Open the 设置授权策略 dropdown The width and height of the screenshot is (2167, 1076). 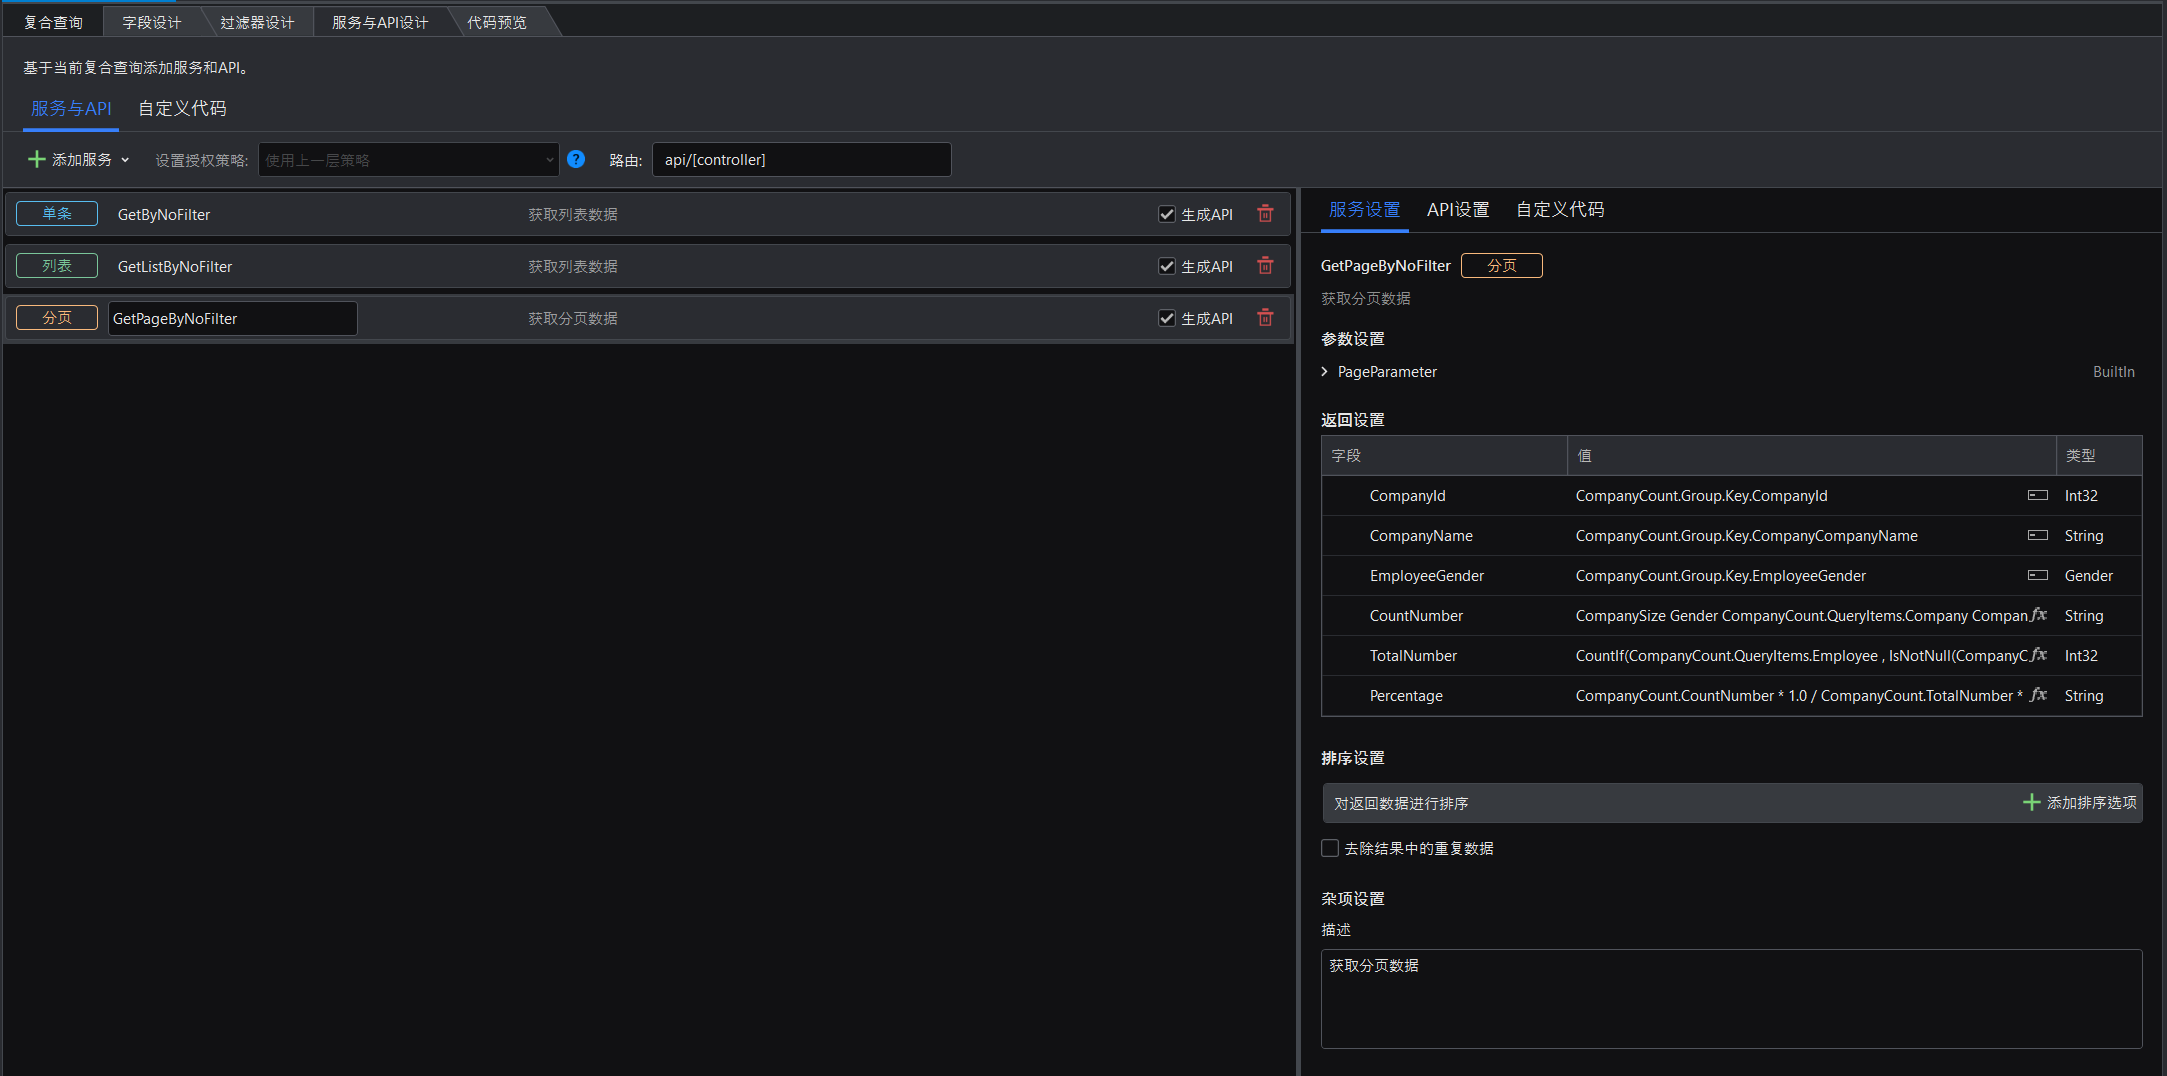click(x=408, y=160)
